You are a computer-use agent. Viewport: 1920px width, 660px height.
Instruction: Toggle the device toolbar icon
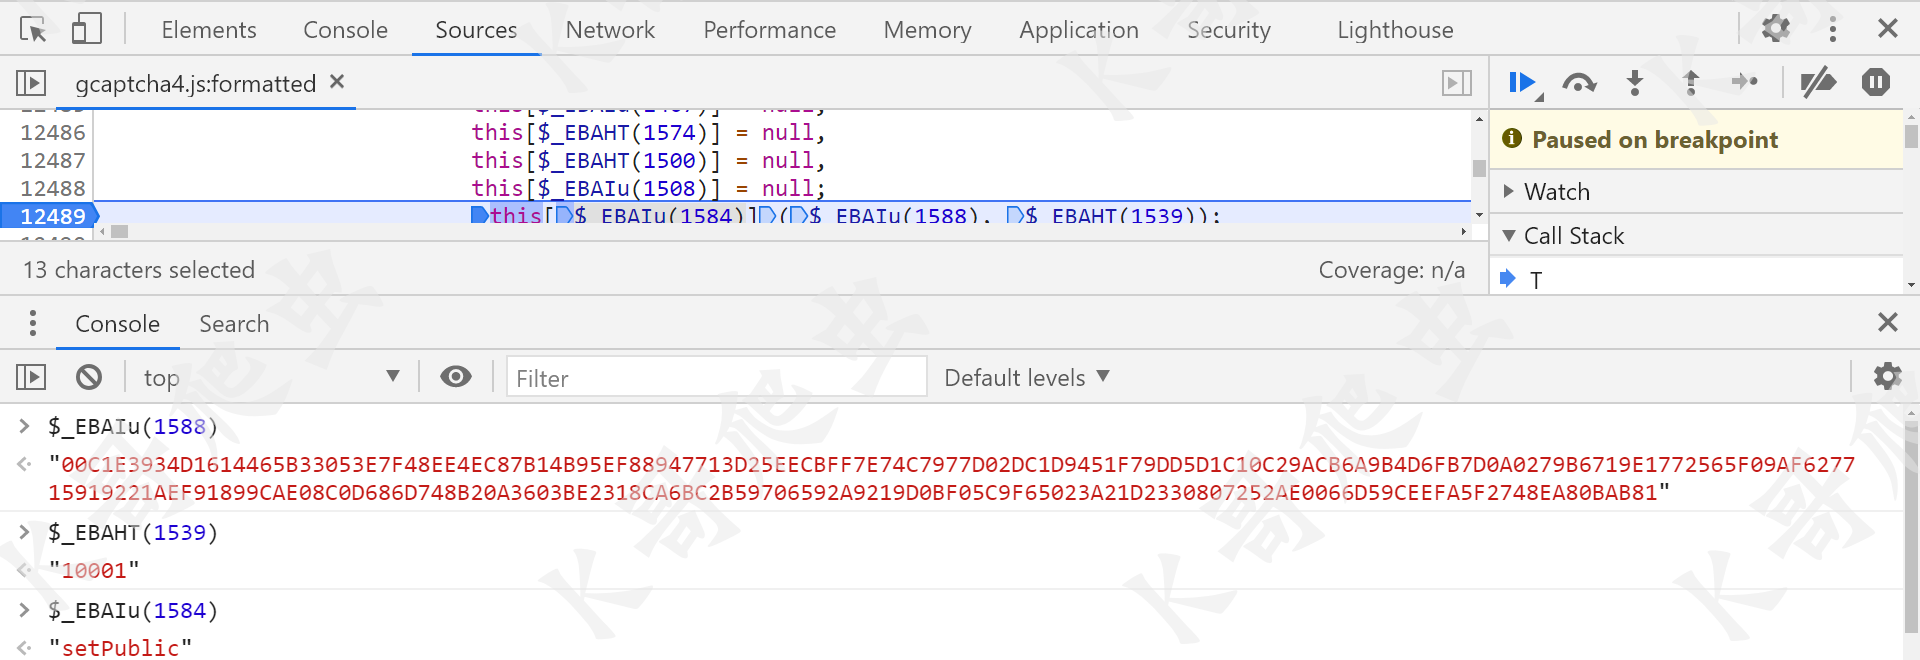tap(87, 29)
